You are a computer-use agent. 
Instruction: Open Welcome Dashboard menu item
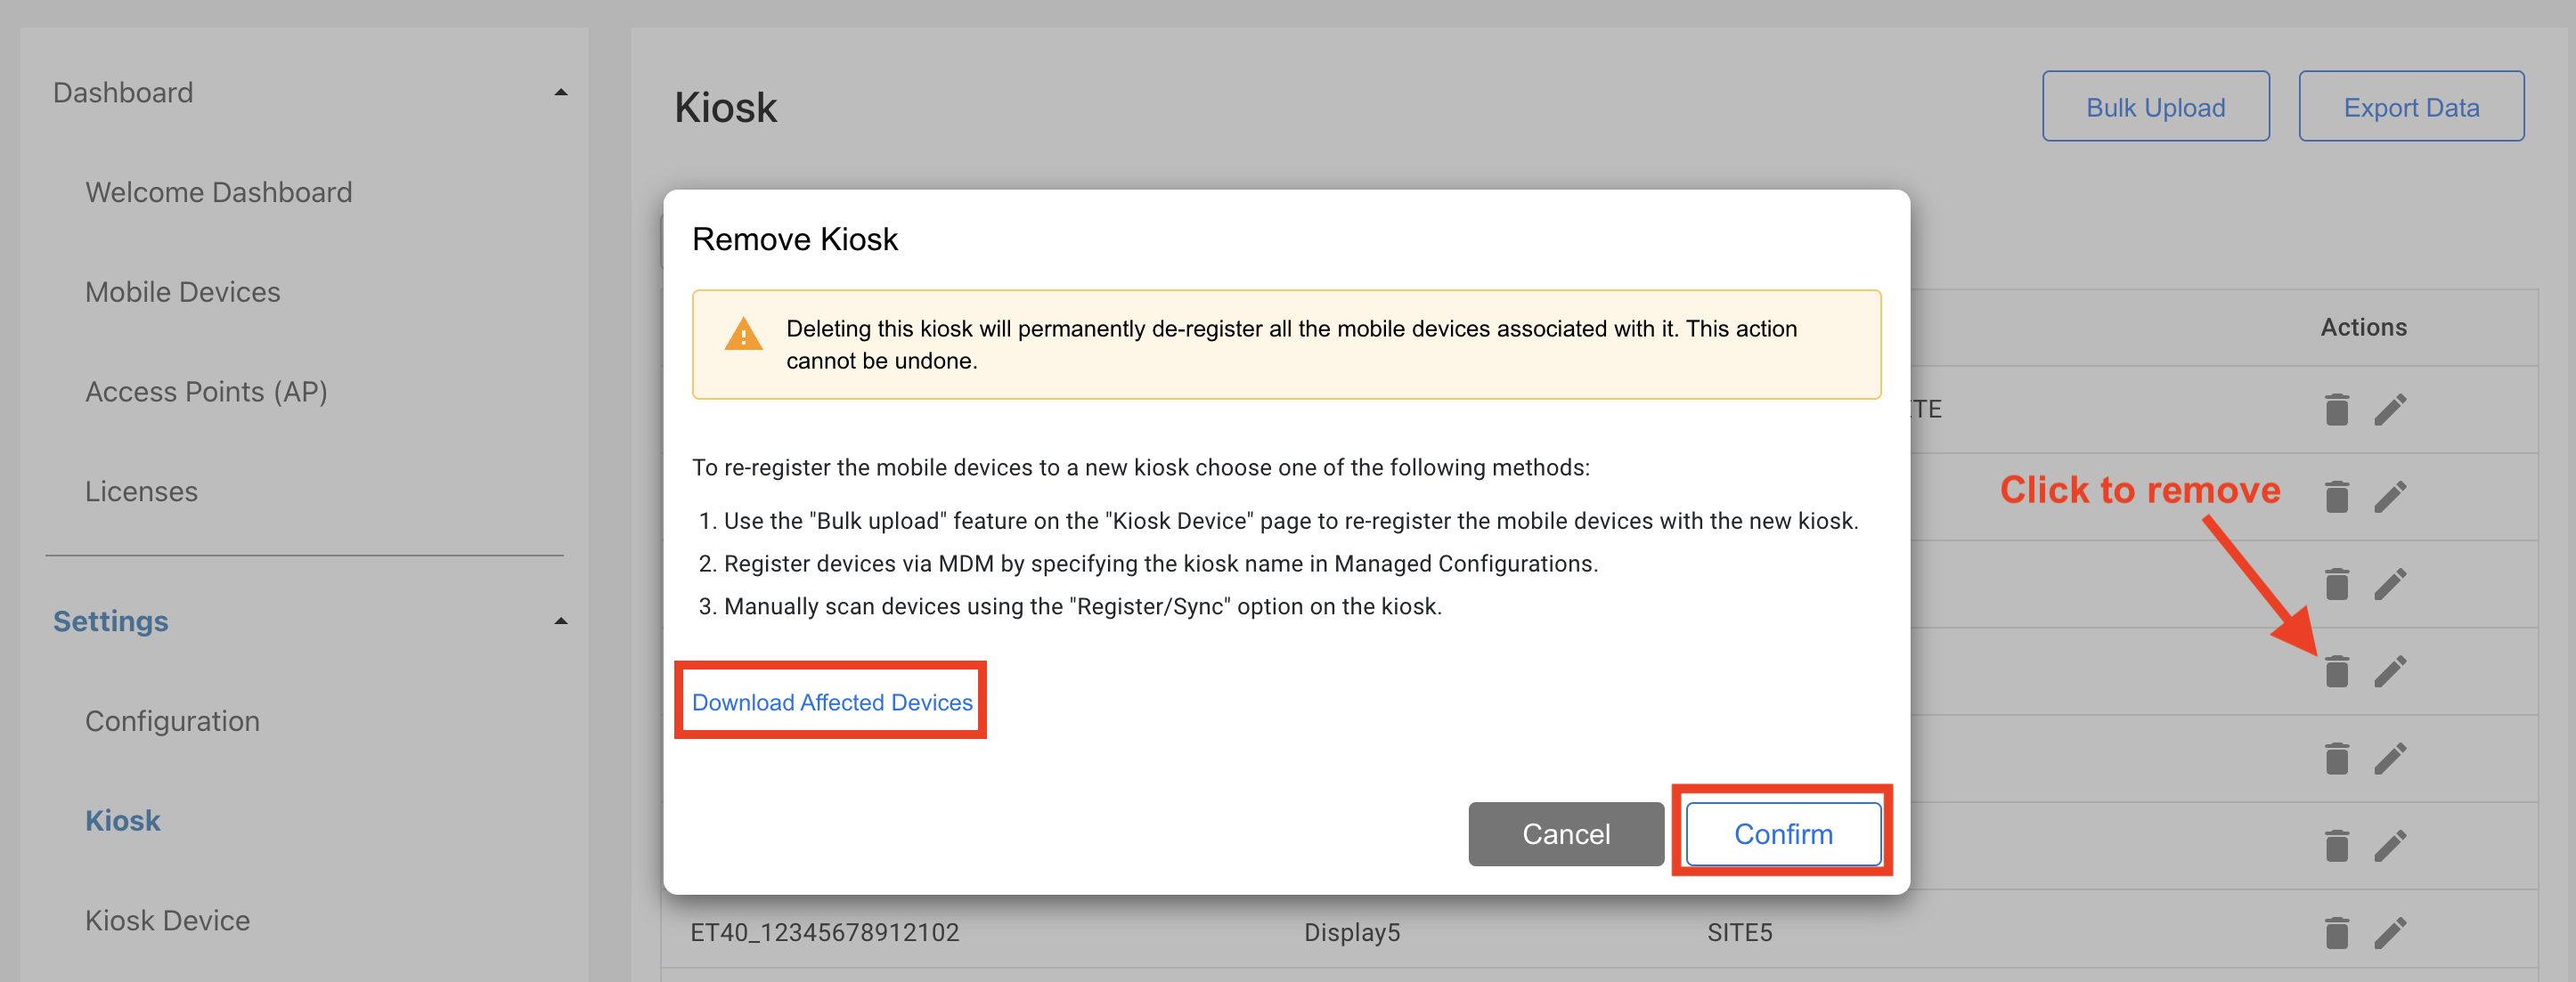coord(218,192)
